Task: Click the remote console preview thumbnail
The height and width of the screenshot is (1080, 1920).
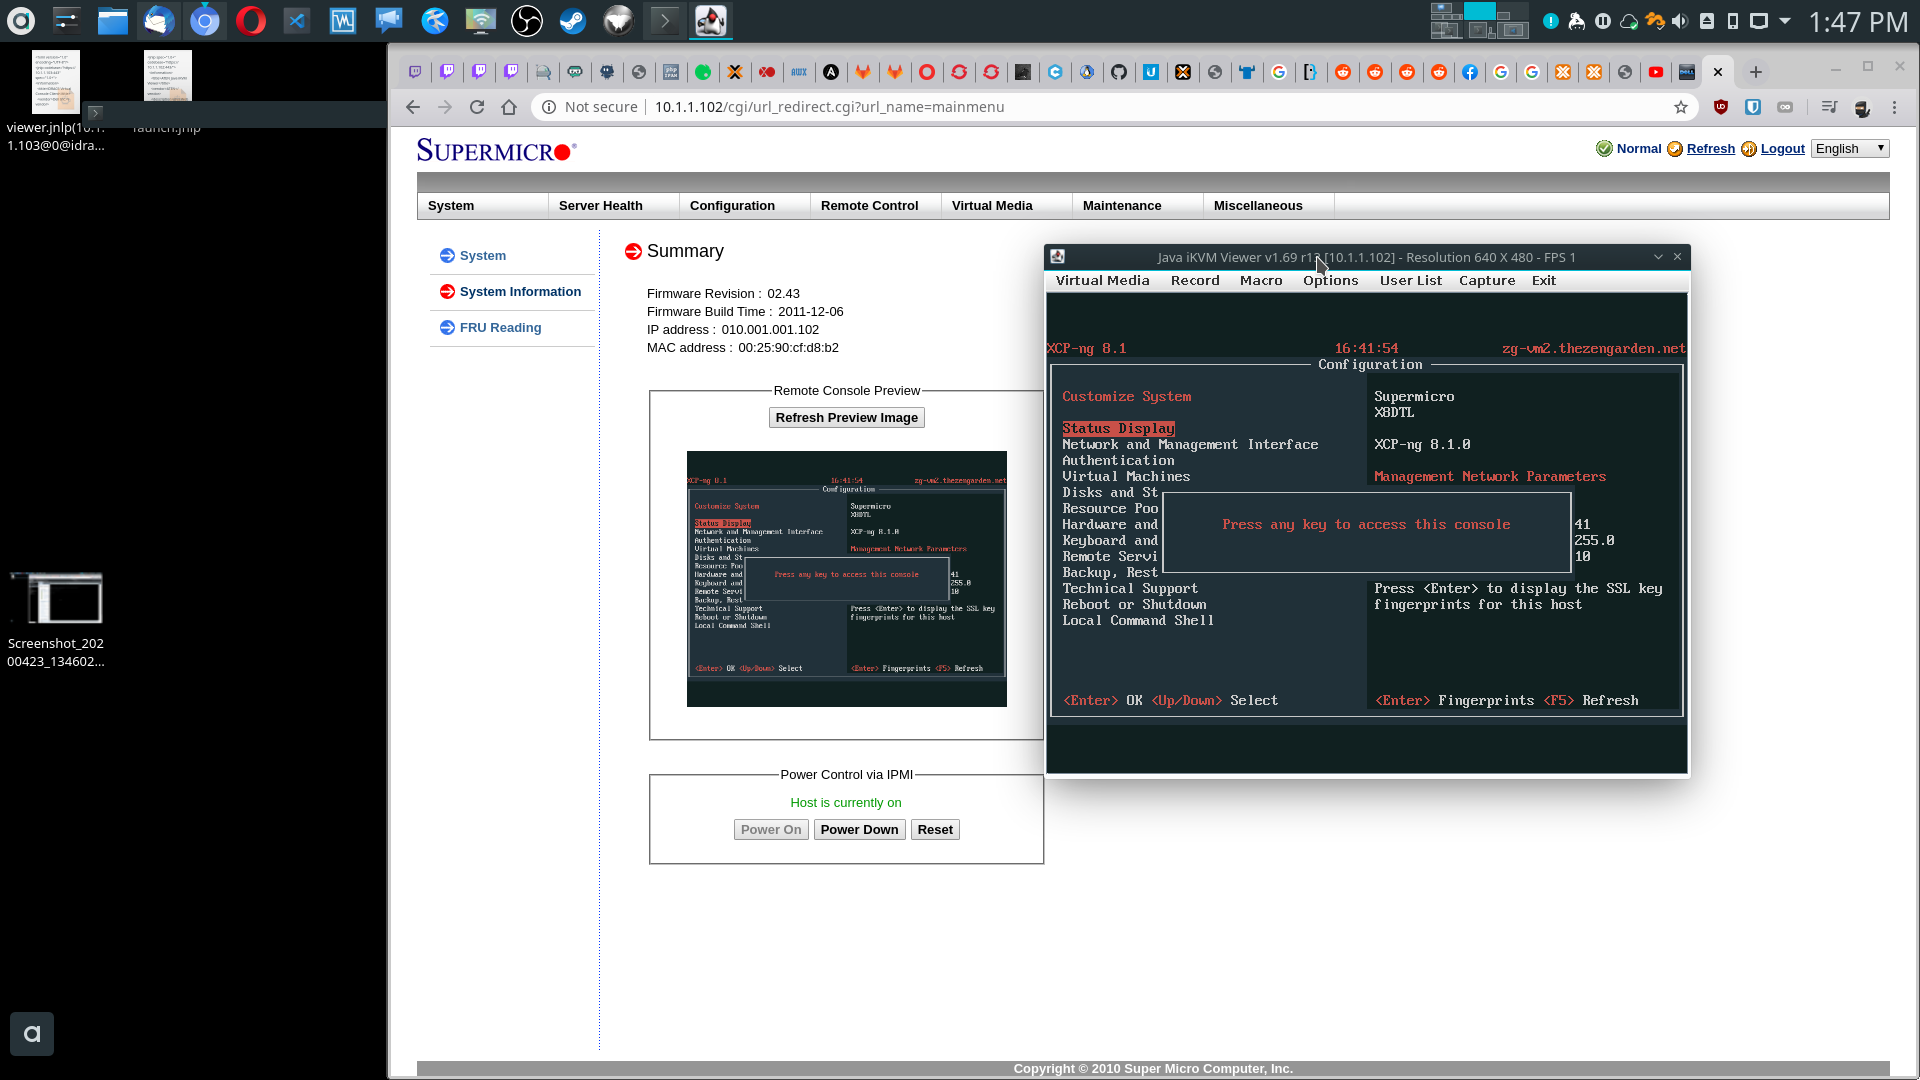Action: tap(847, 579)
